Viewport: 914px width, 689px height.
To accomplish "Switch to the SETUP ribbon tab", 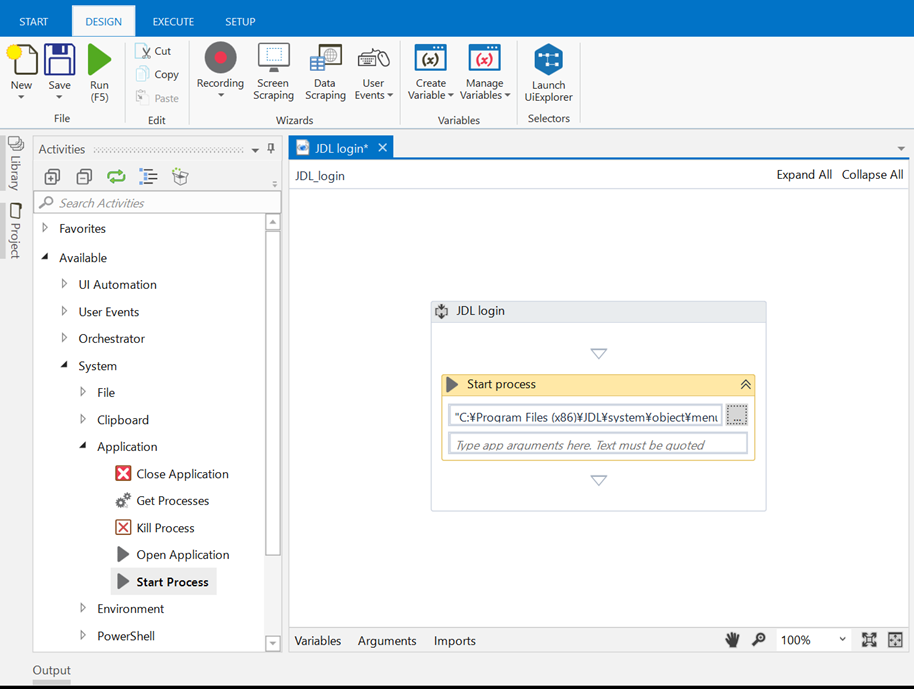I will (240, 22).
